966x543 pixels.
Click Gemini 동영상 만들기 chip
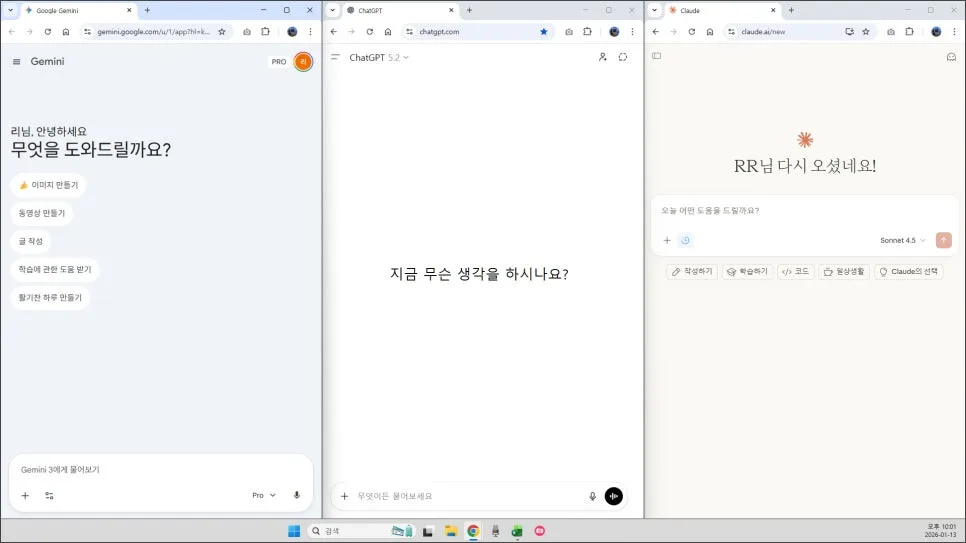(x=41, y=213)
